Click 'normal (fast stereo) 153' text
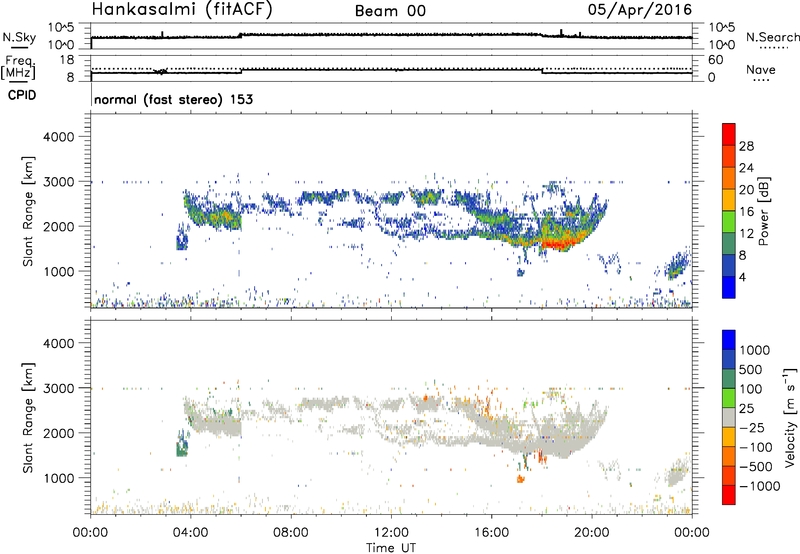Image resolution: width=800 pixels, height=554 pixels. [x=173, y=99]
